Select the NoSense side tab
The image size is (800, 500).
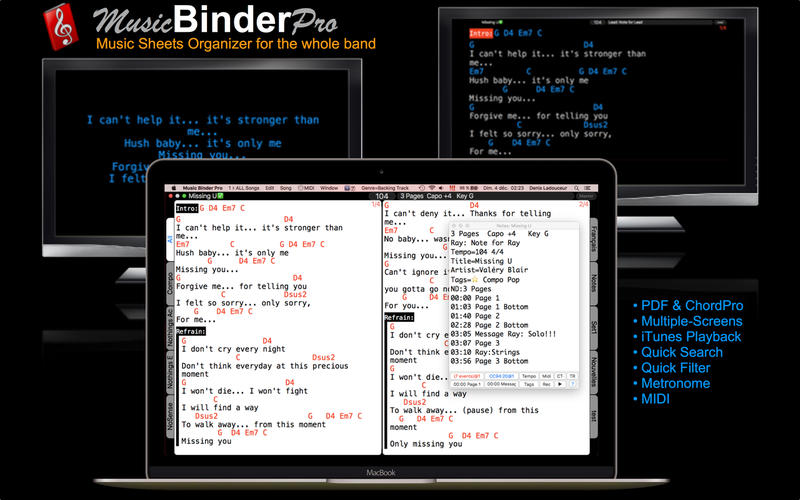pos(170,416)
